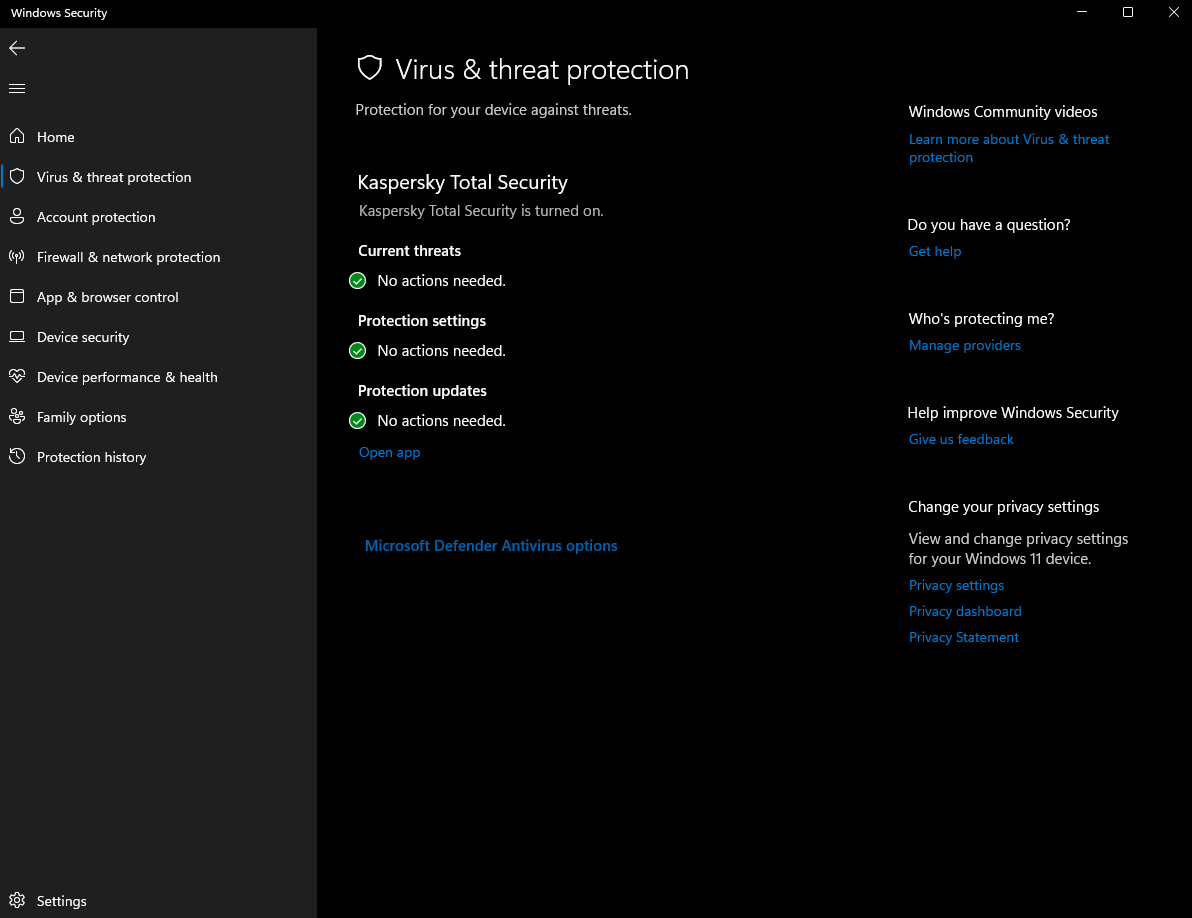Follow Learn more about Virus & threat protection
The width and height of the screenshot is (1192, 918).
1009,148
